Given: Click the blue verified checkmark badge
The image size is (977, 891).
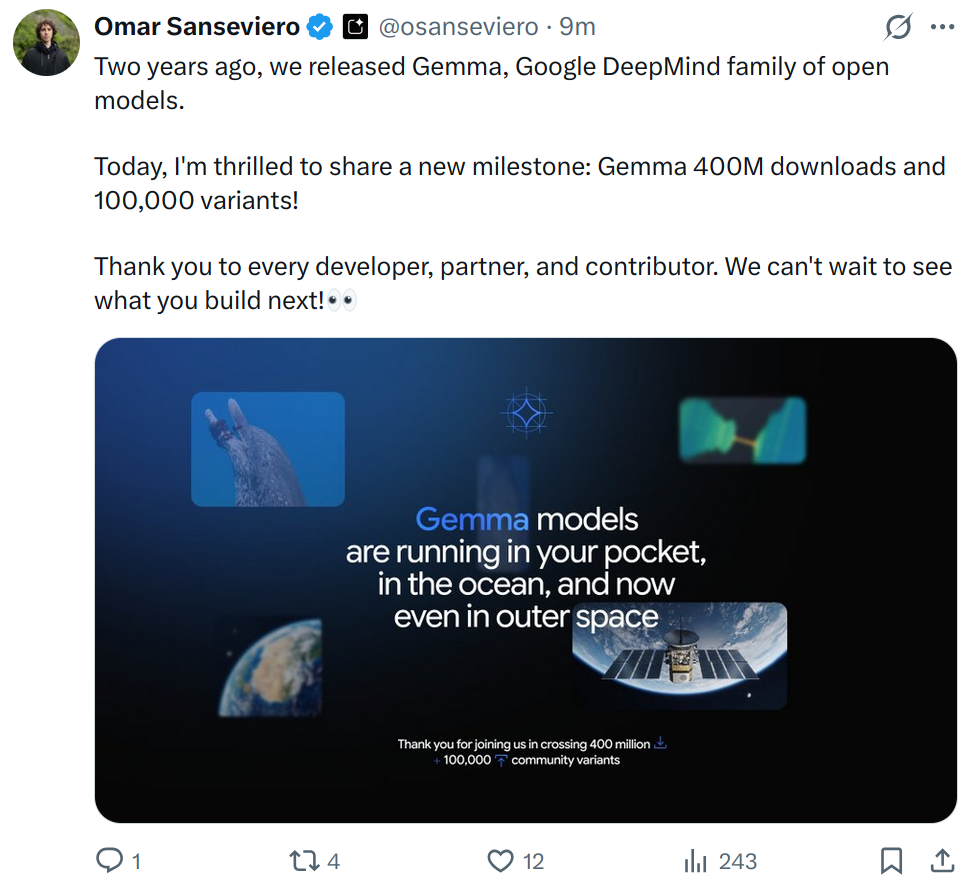Looking at the screenshot, I should tap(320, 27).
